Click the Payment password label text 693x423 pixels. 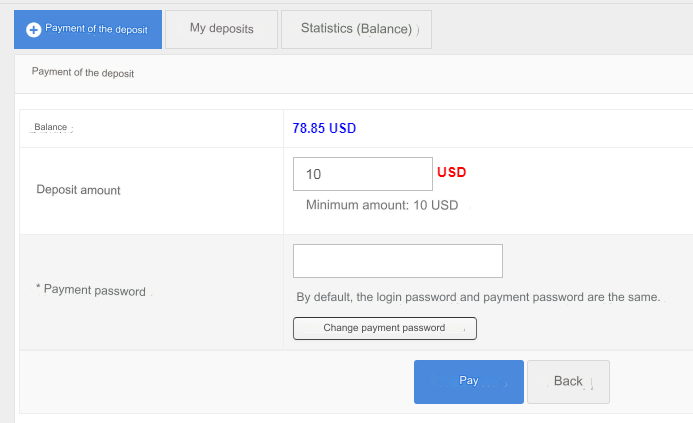[x=94, y=290]
